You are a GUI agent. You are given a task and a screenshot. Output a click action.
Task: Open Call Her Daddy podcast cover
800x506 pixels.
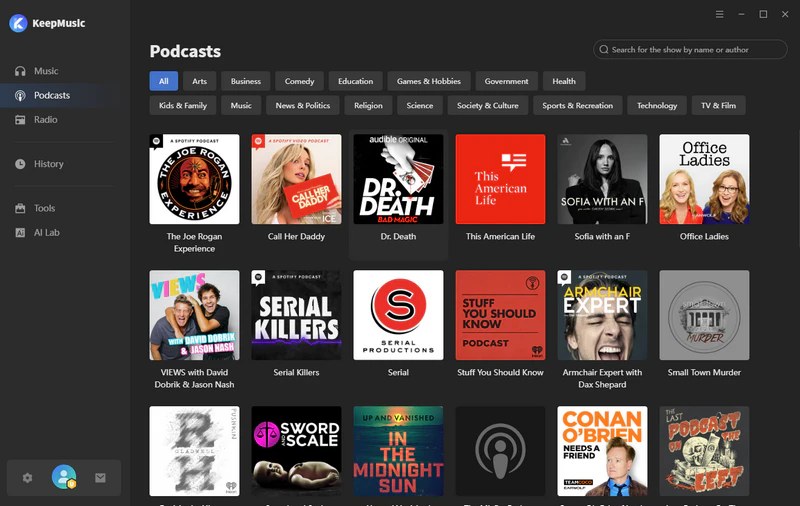(x=296, y=179)
